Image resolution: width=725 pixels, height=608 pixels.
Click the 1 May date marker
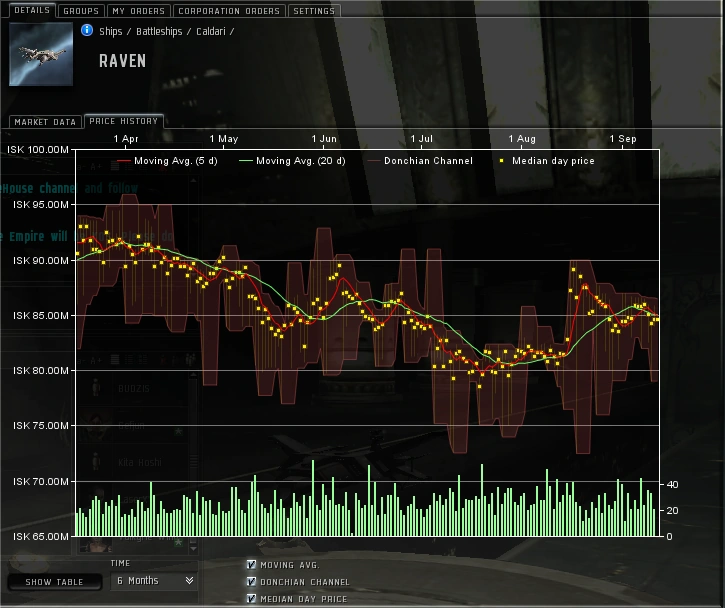point(224,139)
